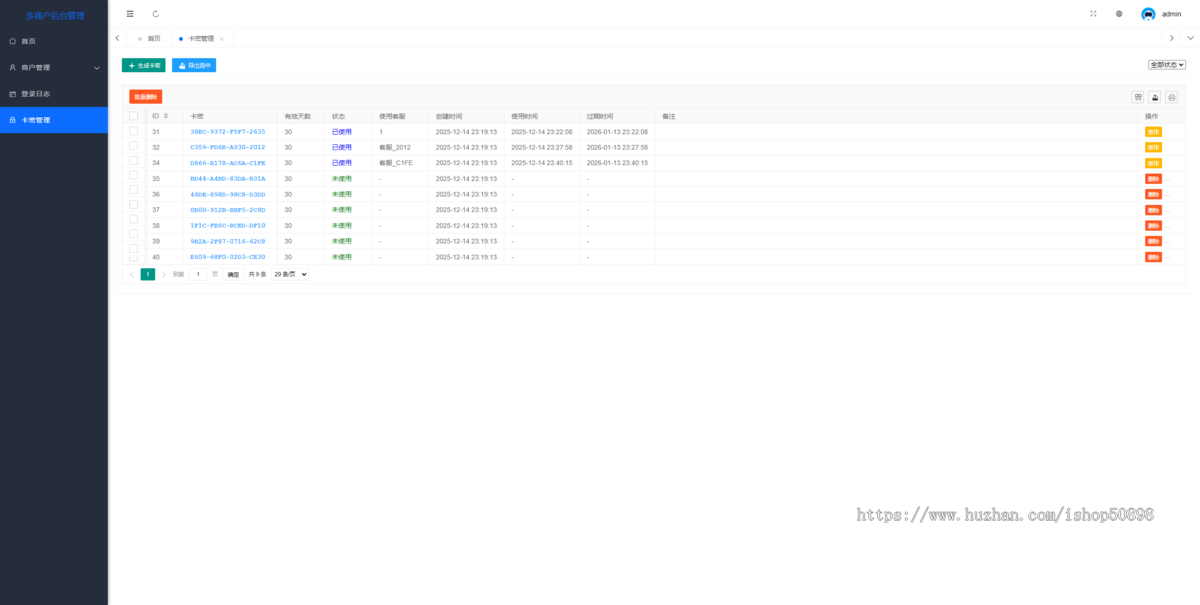Toggle the sidebar collapse menu icon

click(130, 14)
